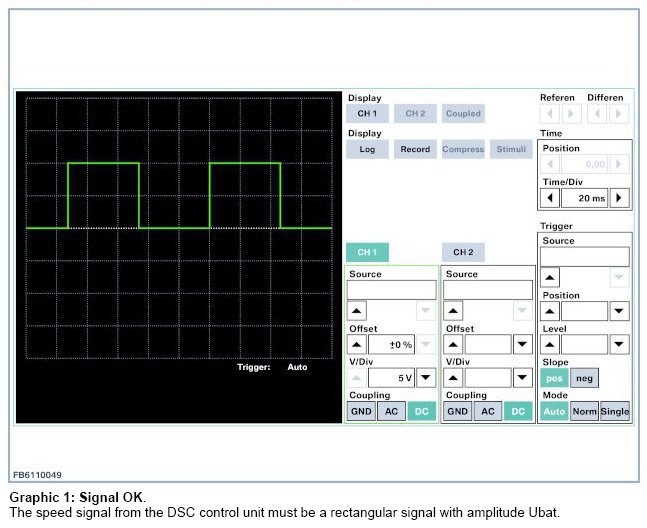The height and width of the screenshot is (528, 647).
Task: Switch to the CH 2 settings tab
Action: 463,252
